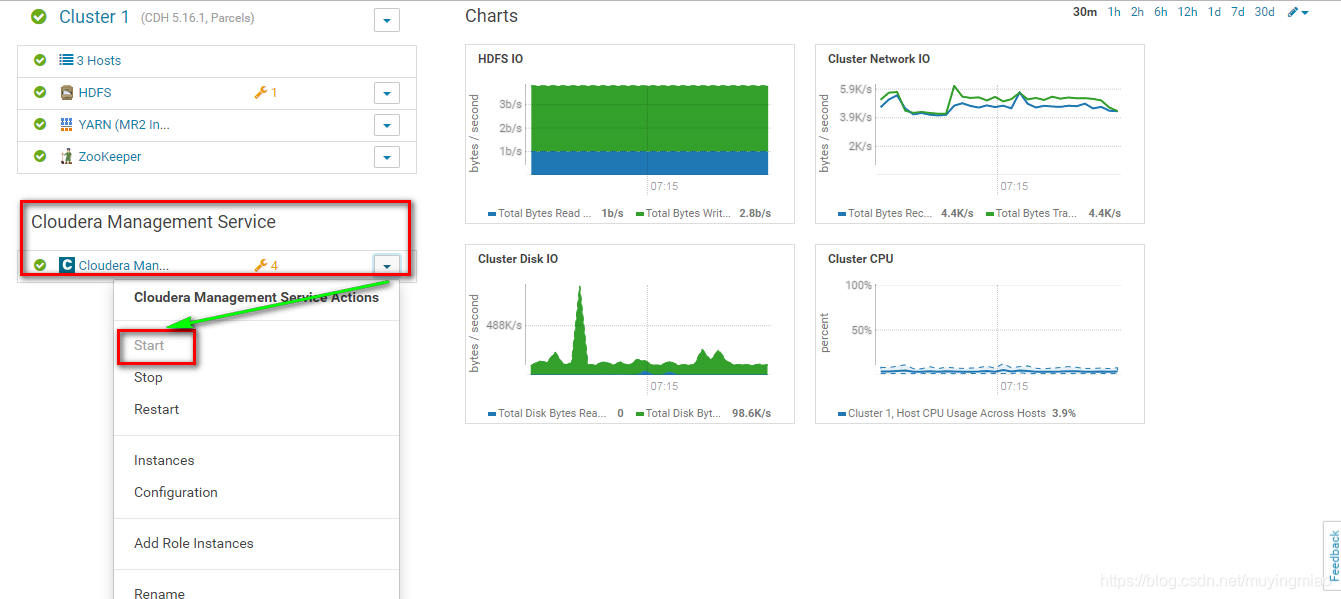This screenshot has height=599, width=1341.
Task: Open the YARN actions dropdown
Action: pos(387,125)
